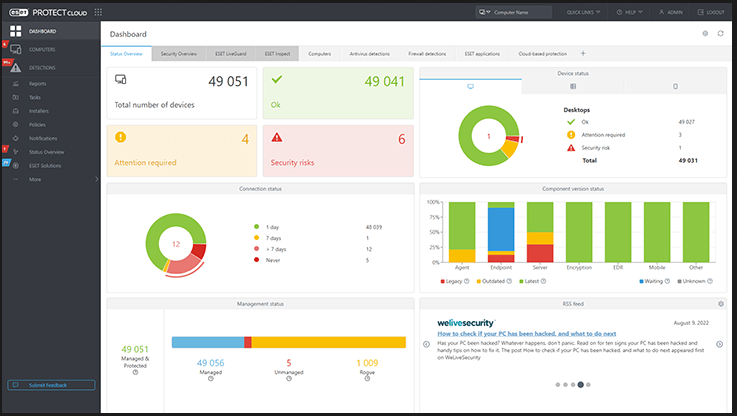Click the Tasks icon in sidebar
737x416 pixels.
pos(16,97)
